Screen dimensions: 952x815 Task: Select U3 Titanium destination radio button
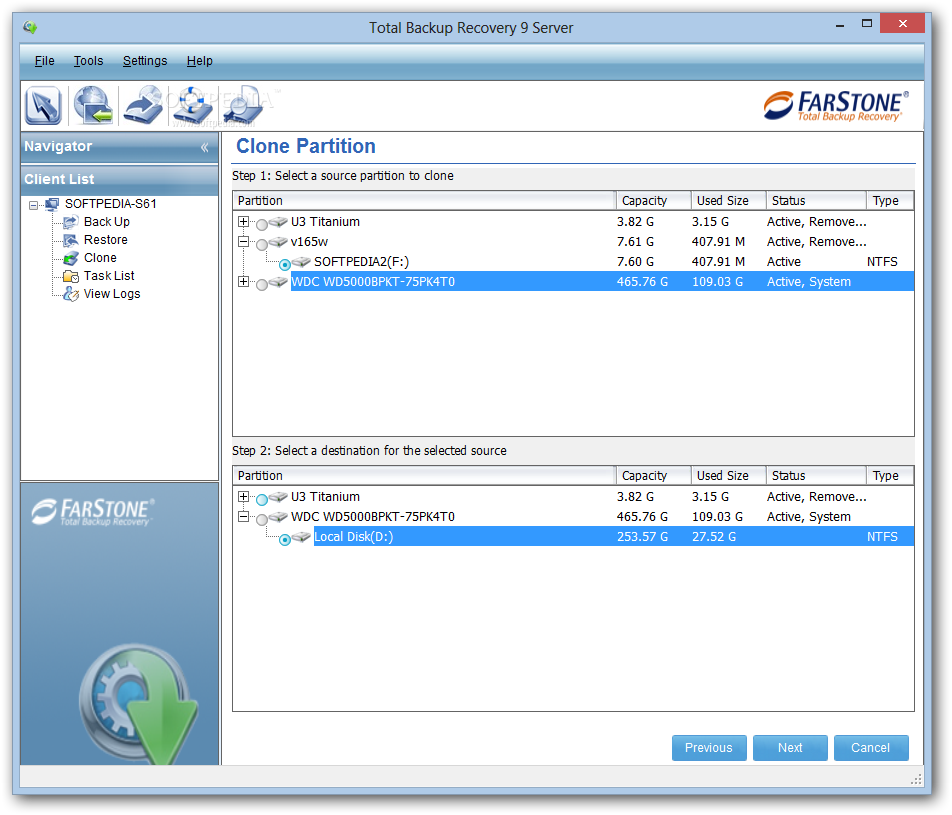(x=262, y=500)
